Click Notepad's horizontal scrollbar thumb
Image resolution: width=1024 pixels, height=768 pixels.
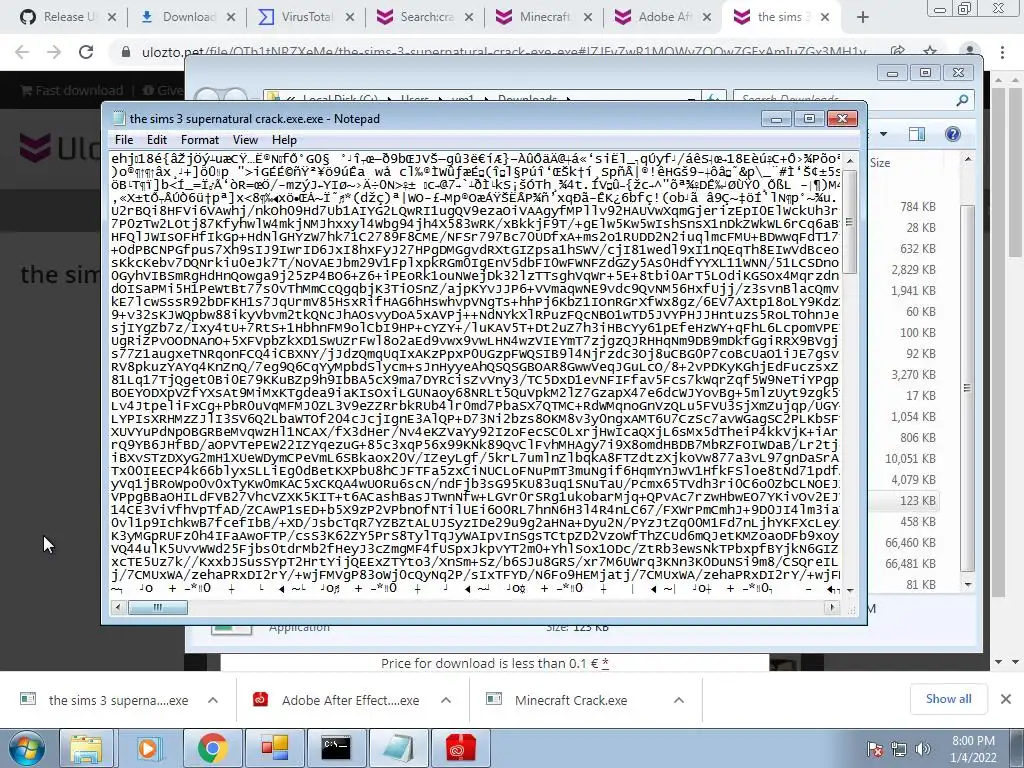(157, 607)
